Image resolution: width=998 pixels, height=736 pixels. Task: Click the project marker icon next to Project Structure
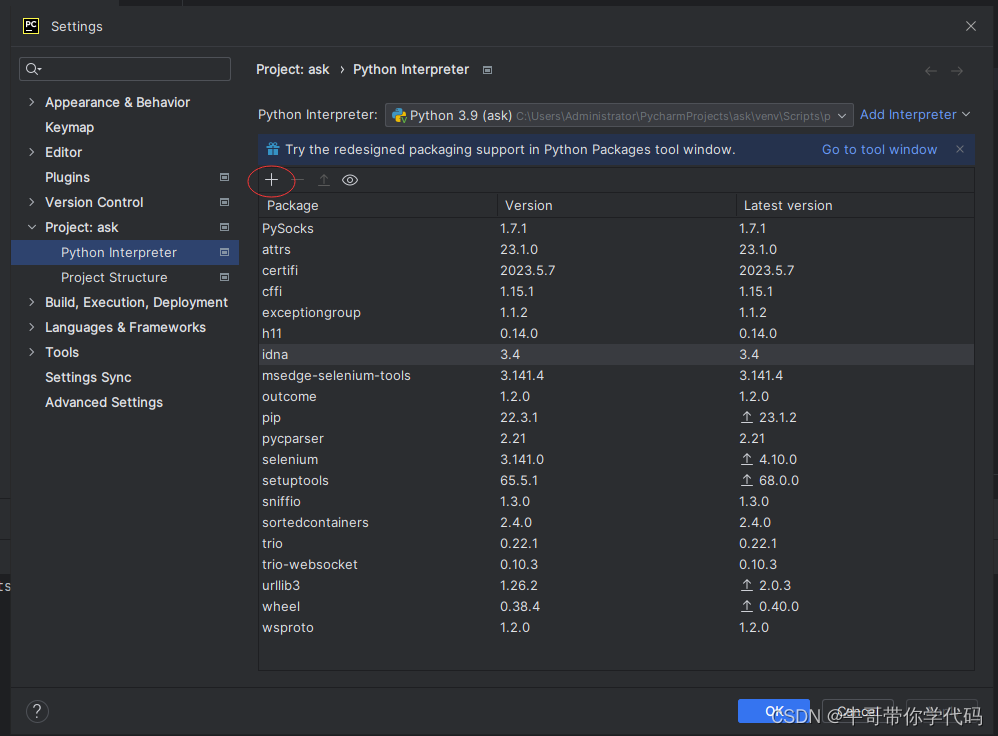pyautogui.click(x=224, y=277)
